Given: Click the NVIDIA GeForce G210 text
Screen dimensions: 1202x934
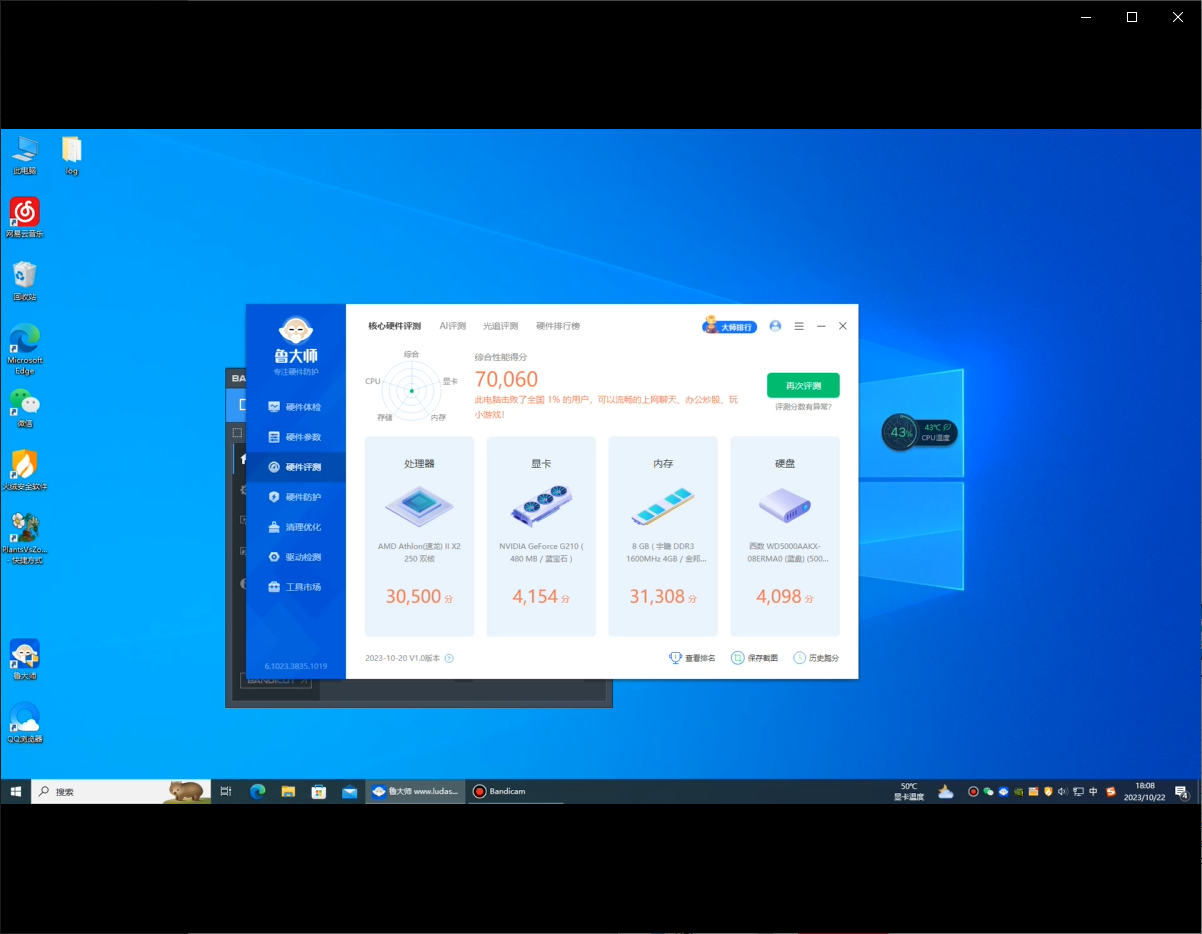Looking at the screenshot, I should (x=541, y=552).
